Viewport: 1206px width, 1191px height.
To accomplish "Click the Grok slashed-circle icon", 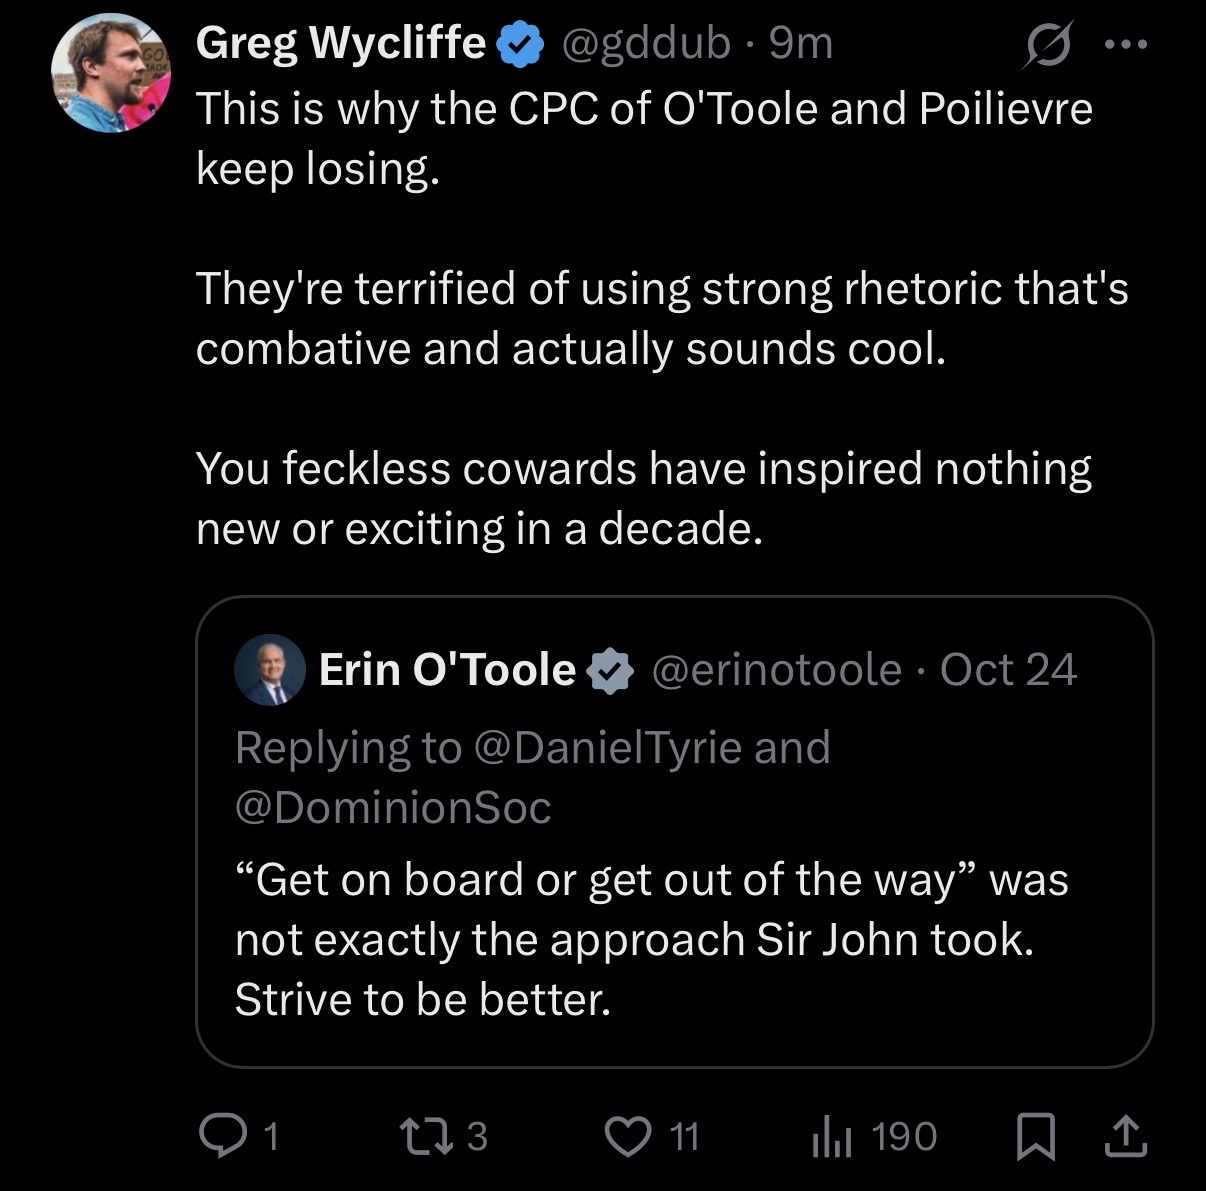I will point(1046,45).
